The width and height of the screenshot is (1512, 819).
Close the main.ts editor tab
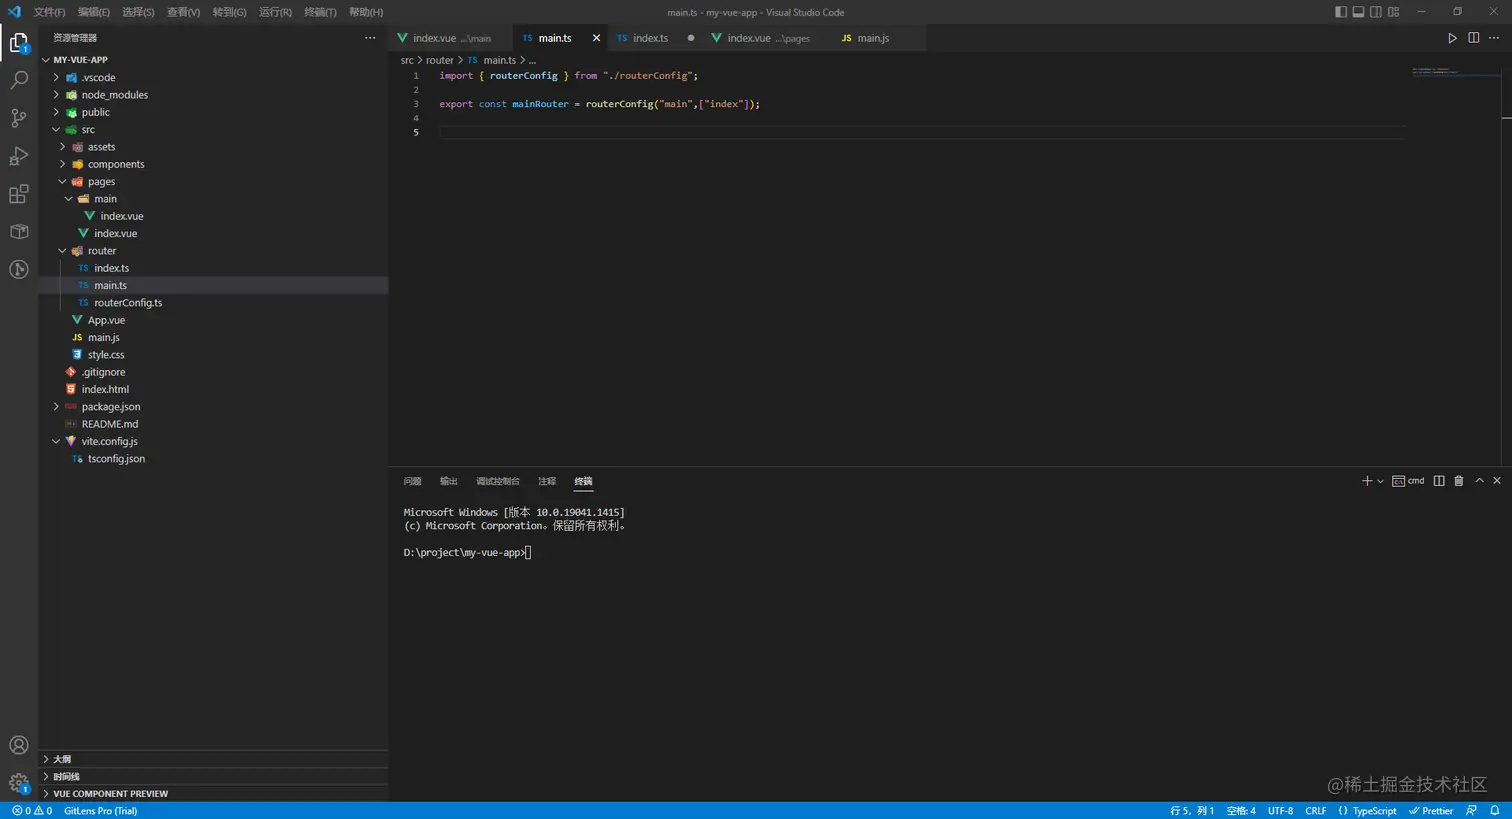[x=597, y=38]
